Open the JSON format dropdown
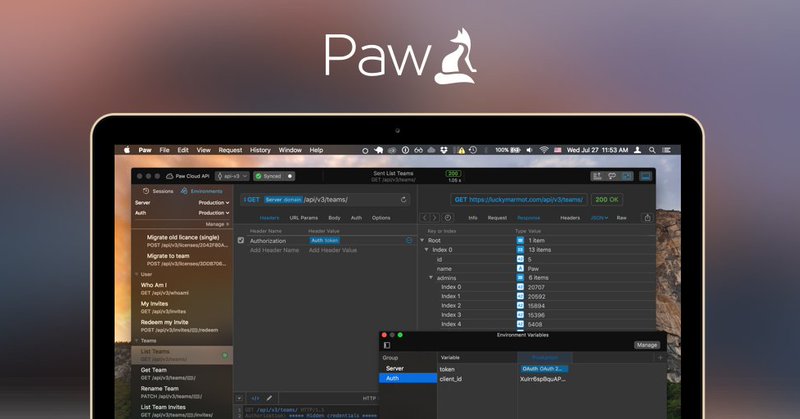Screen dimensions: 800x419 click(599, 218)
